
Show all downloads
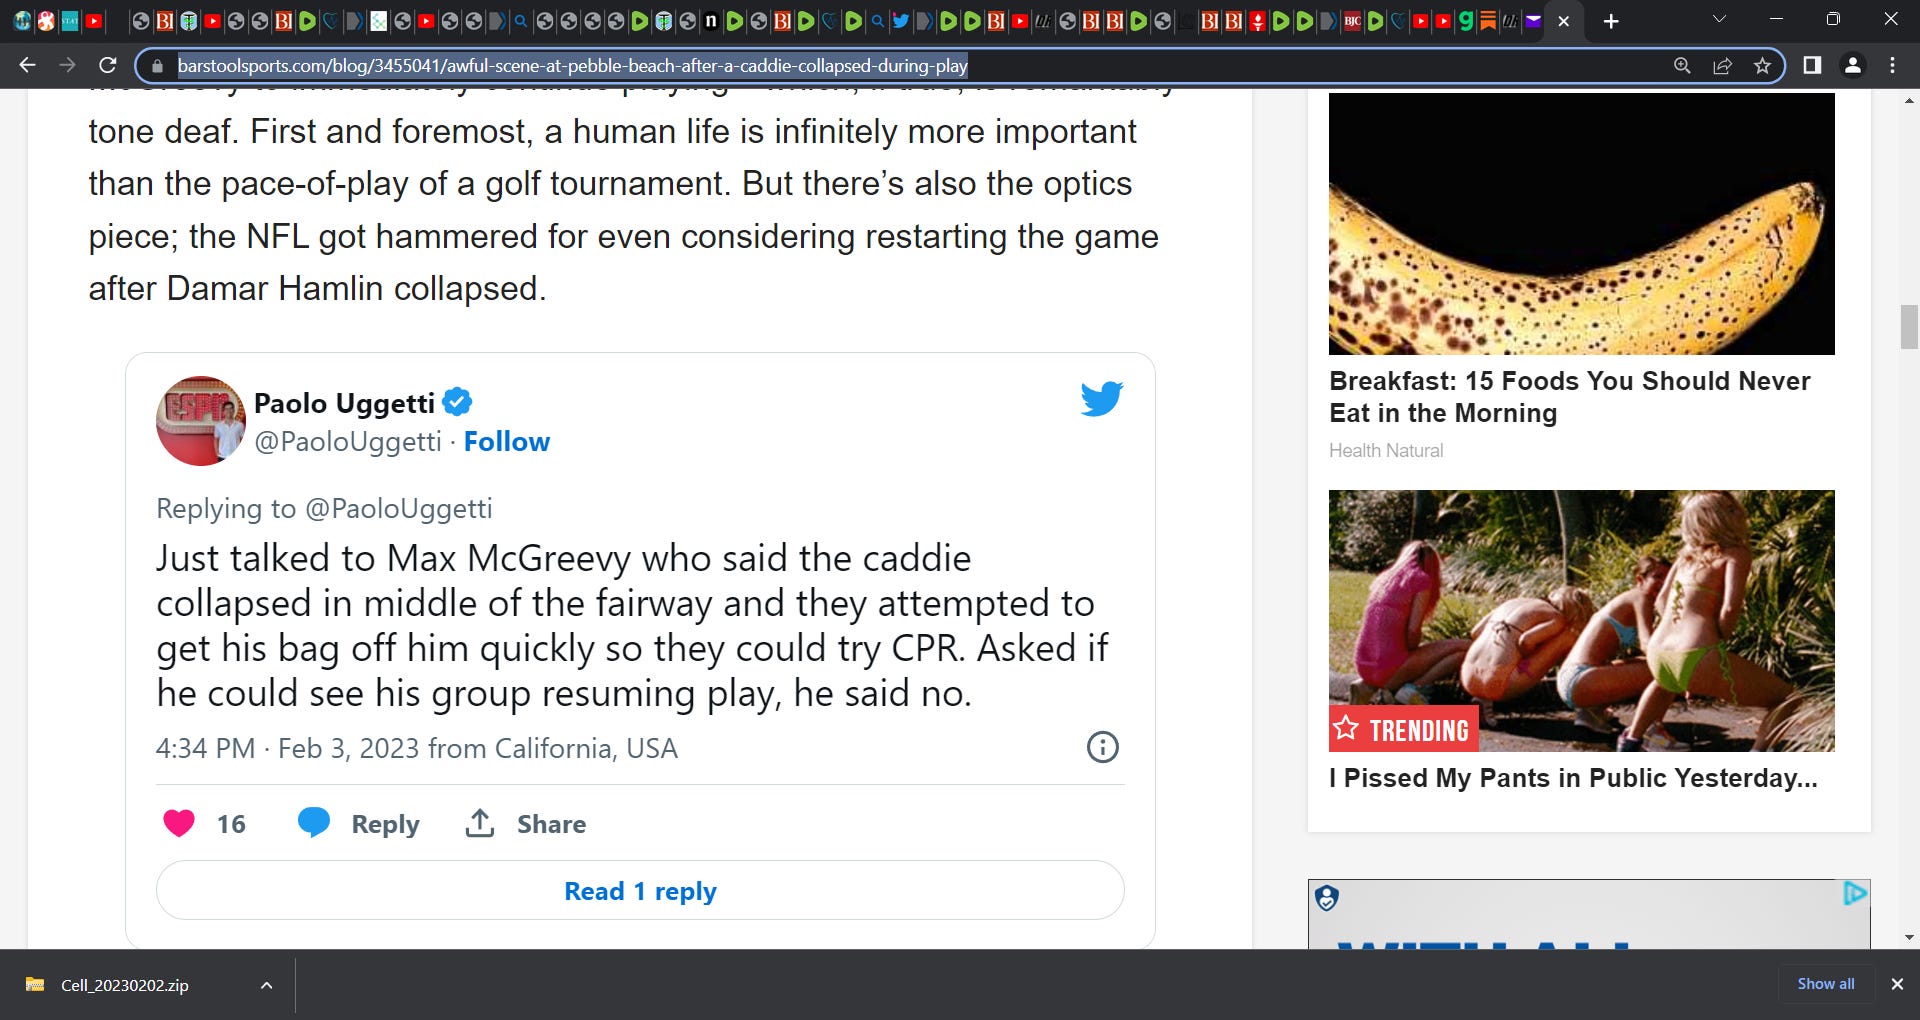[x=1825, y=983]
